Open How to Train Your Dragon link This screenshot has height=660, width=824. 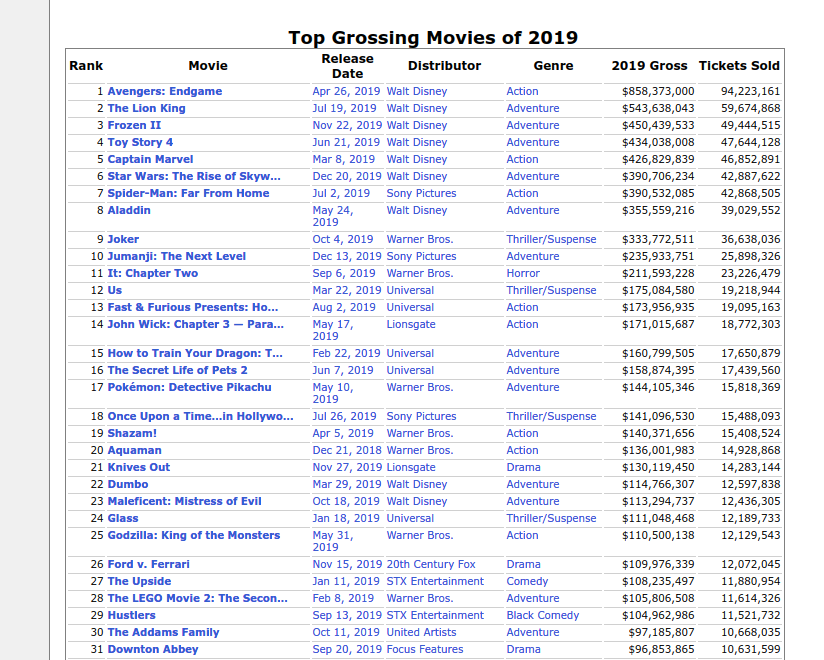(x=195, y=353)
